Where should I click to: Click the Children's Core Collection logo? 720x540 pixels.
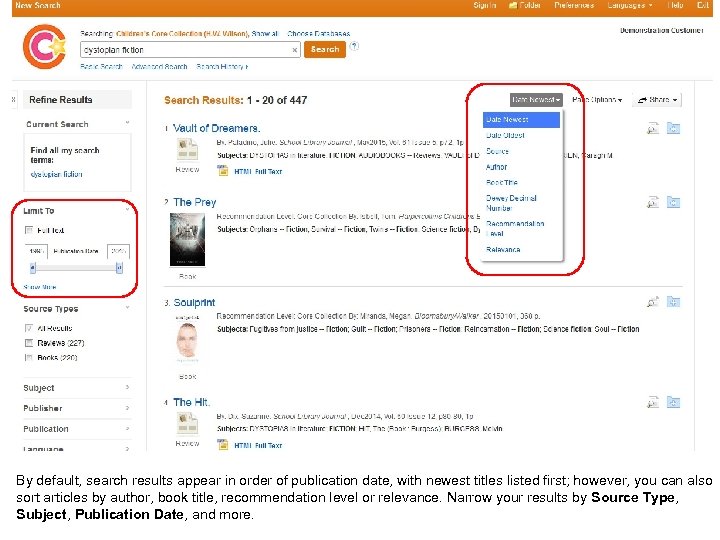45,46
